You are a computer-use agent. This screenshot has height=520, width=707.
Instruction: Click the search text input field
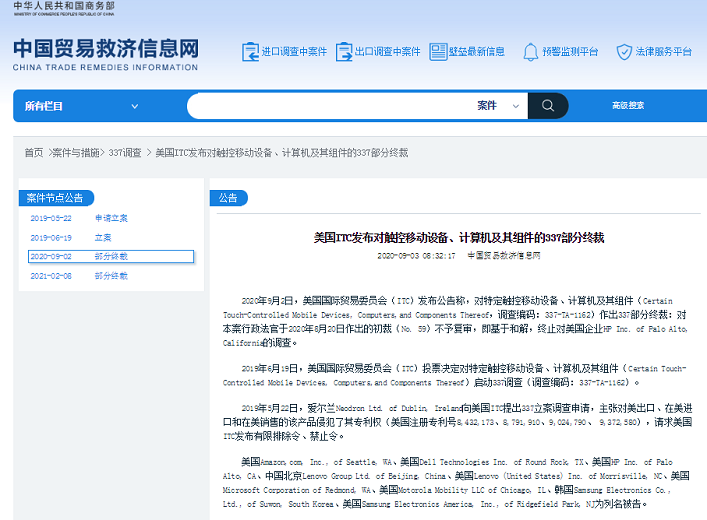point(331,106)
